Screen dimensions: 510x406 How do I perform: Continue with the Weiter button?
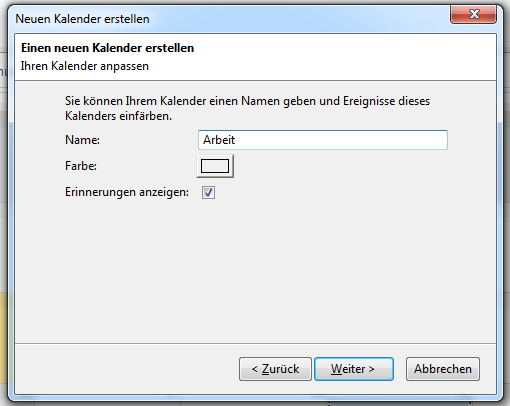pyautogui.click(x=354, y=369)
